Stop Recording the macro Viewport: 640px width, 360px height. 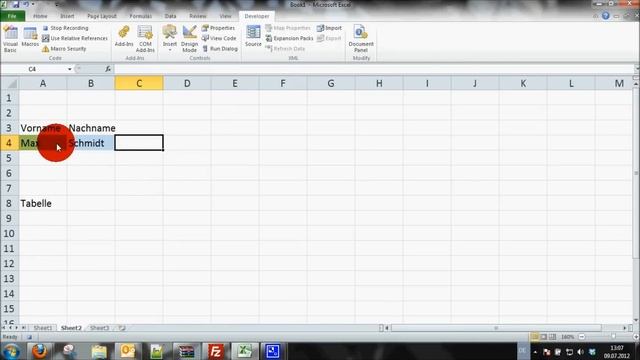coord(65,28)
